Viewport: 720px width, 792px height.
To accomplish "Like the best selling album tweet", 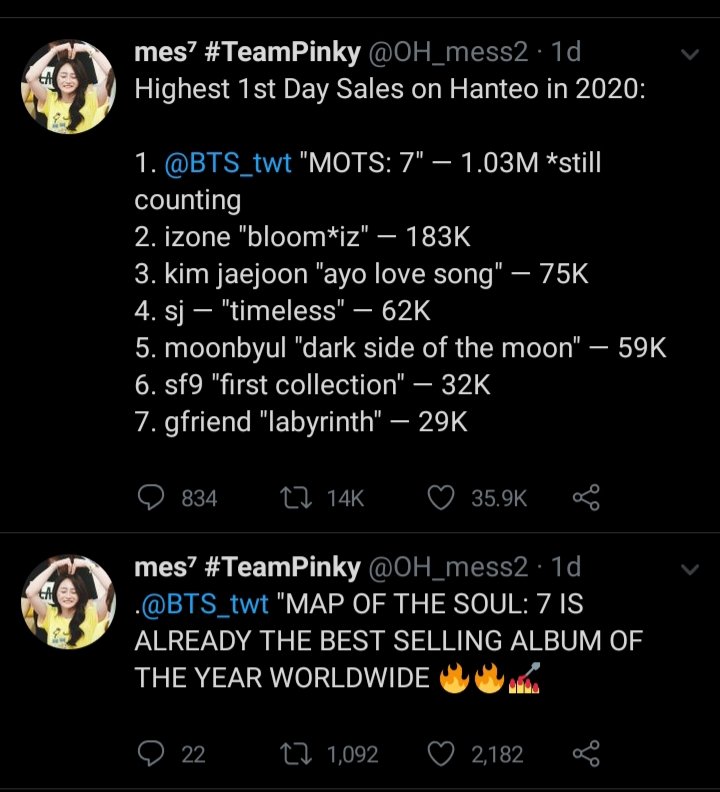I will click(441, 754).
